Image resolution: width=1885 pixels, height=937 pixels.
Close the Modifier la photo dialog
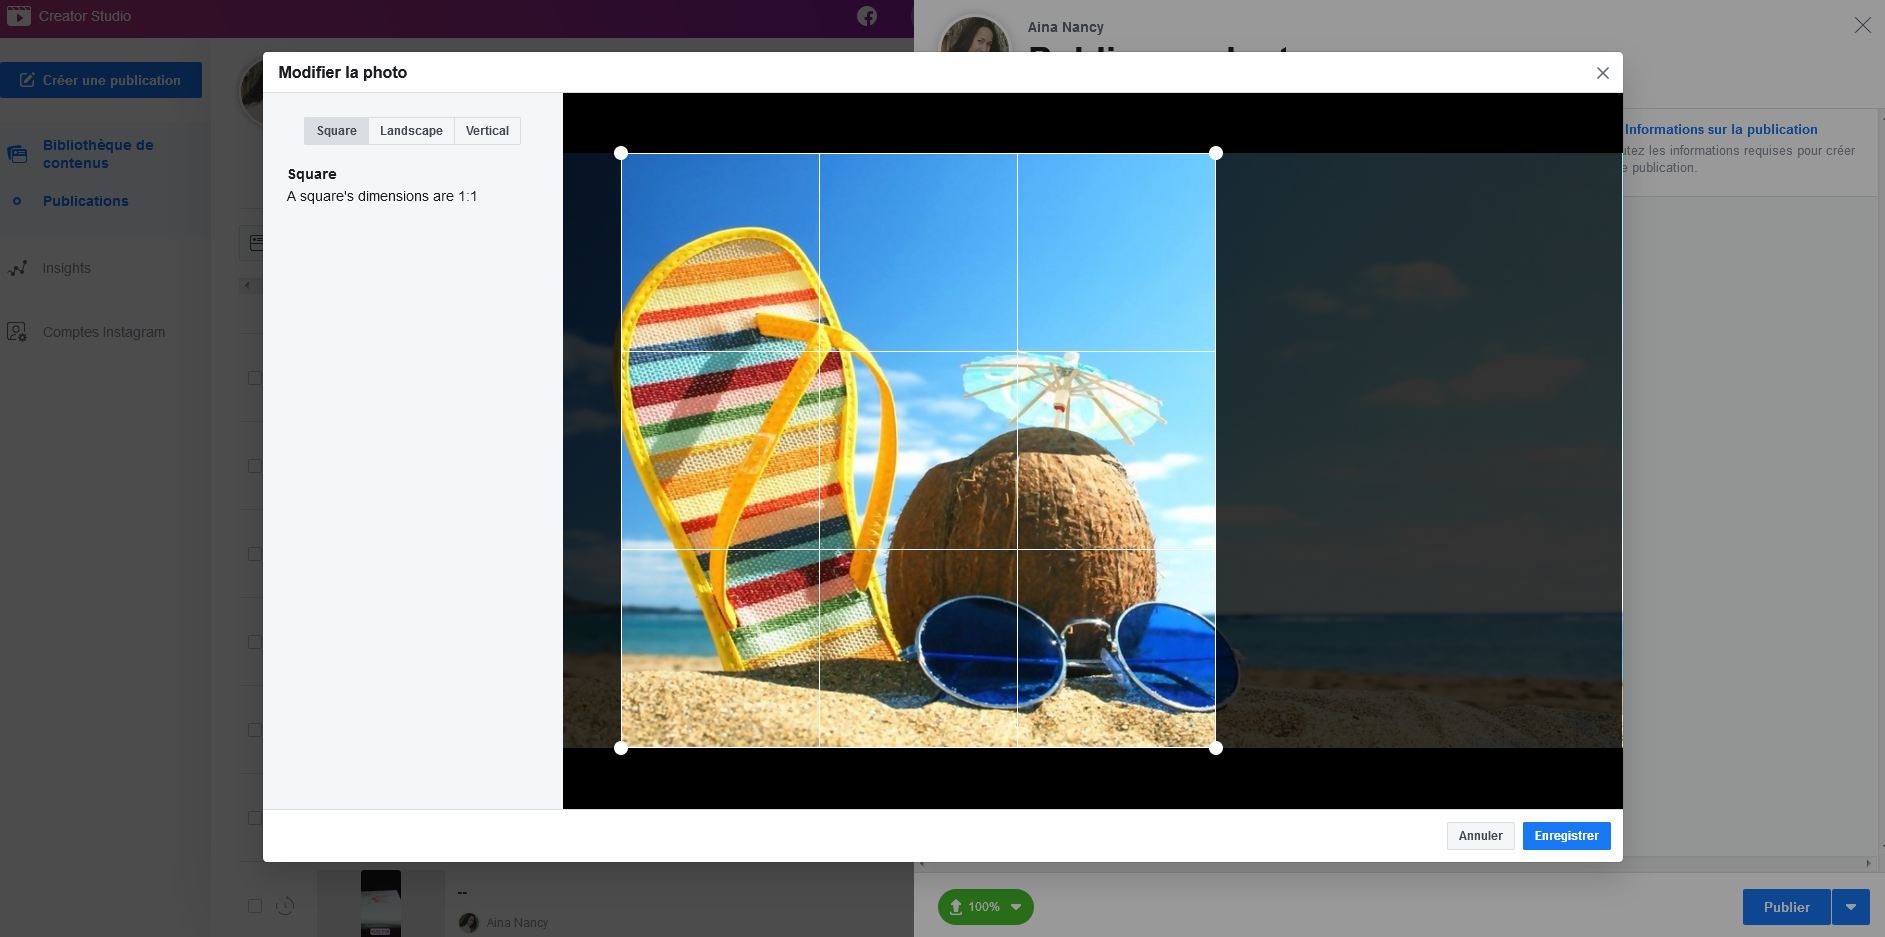(1602, 73)
